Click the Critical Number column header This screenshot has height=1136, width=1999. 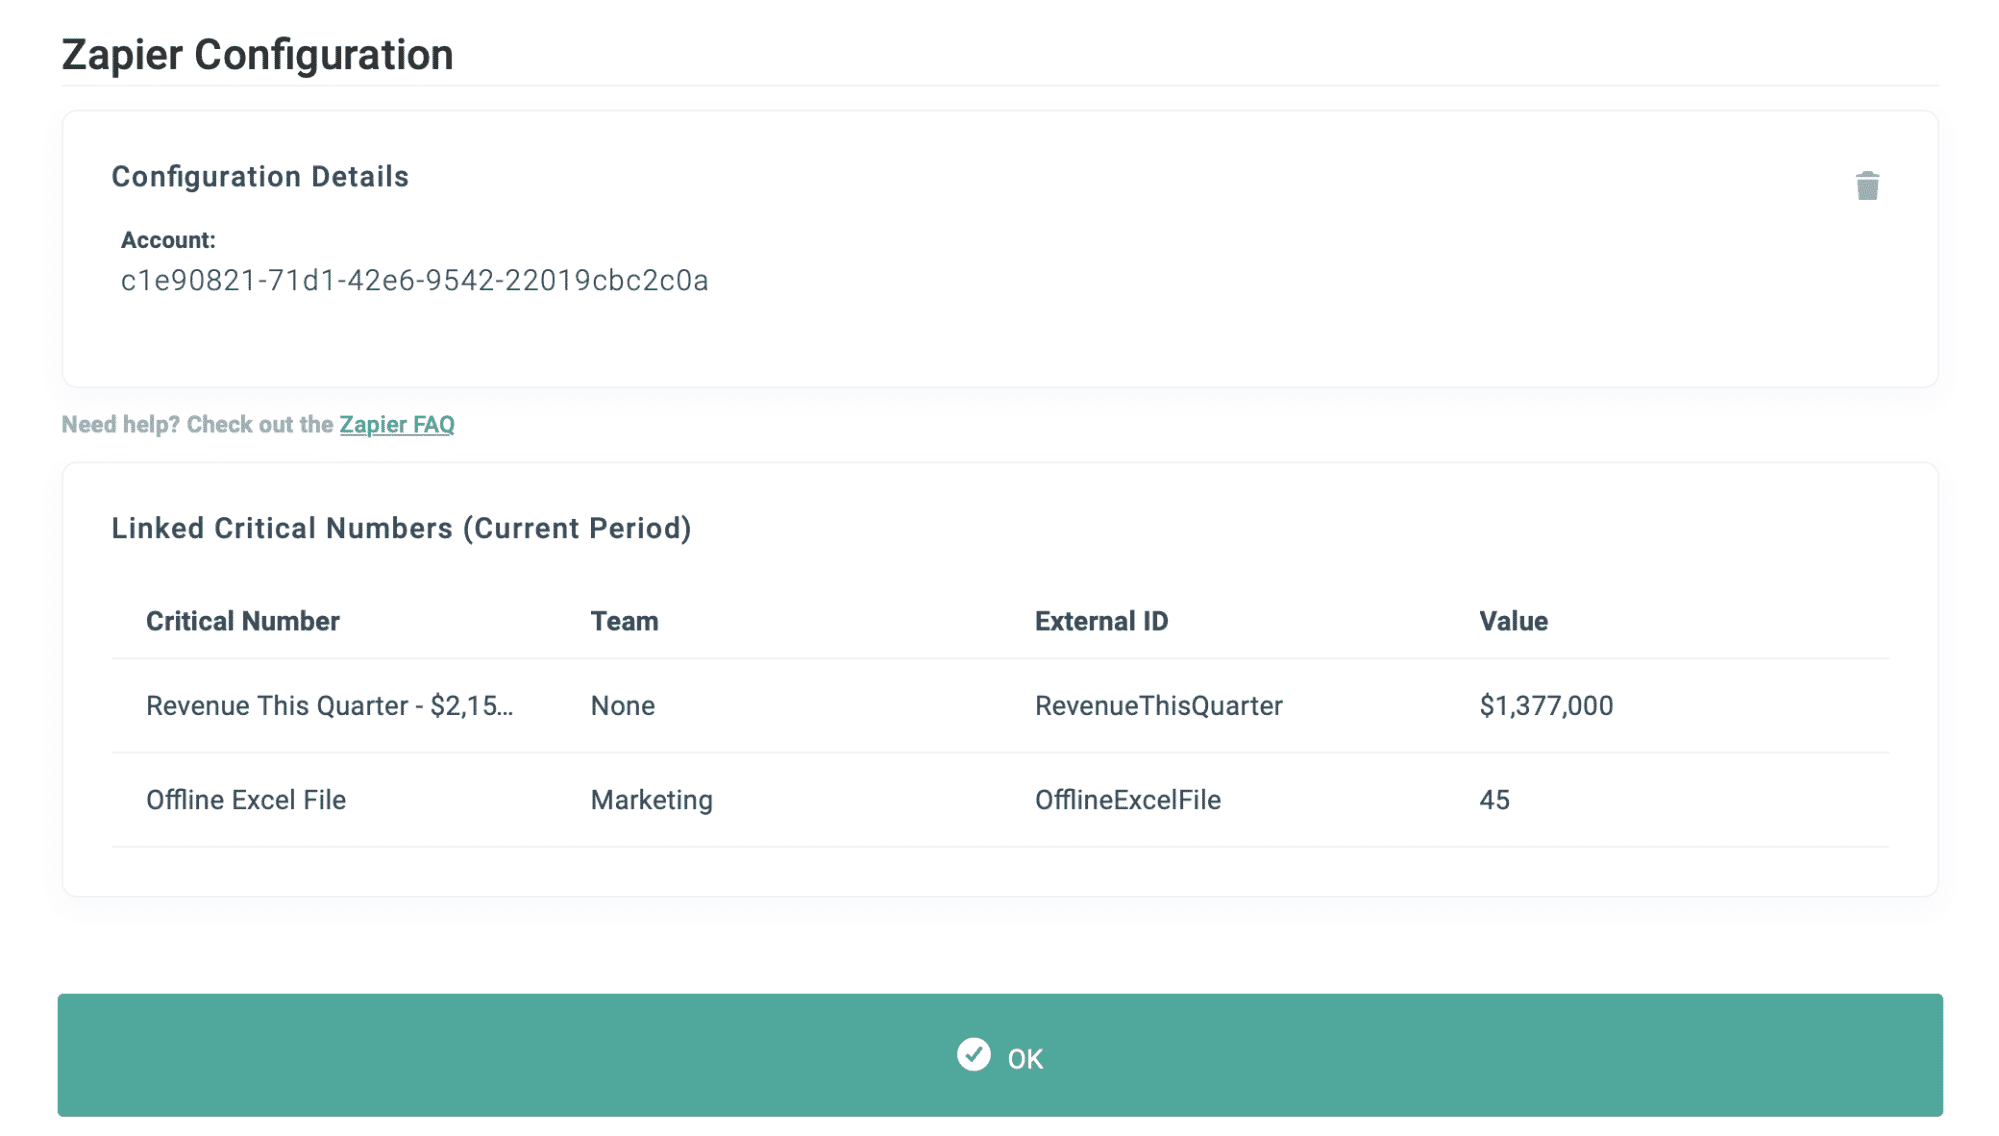[x=243, y=621]
